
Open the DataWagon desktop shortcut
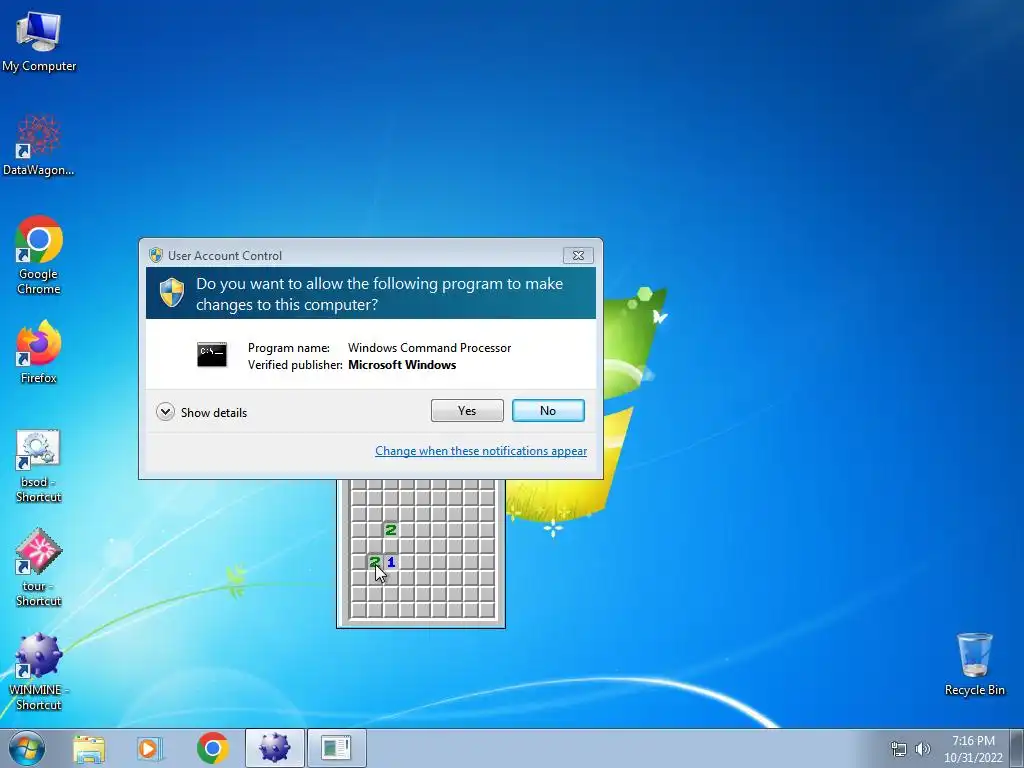pyautogui.click(x=39, y=145)
